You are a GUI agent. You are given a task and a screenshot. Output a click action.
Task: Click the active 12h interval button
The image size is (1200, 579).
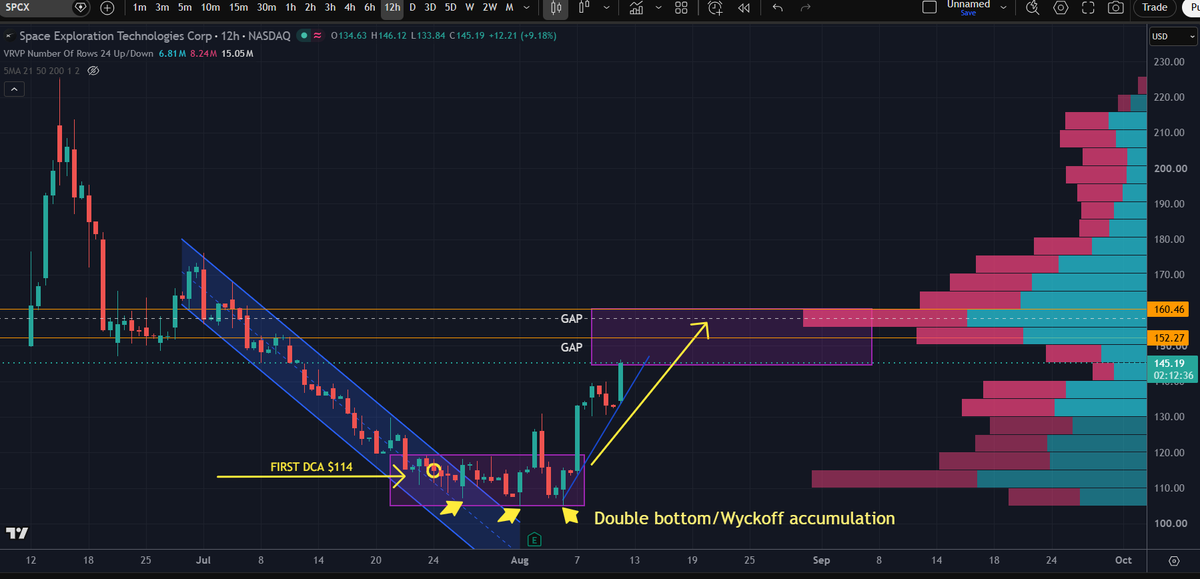click(x=393, y=7)
